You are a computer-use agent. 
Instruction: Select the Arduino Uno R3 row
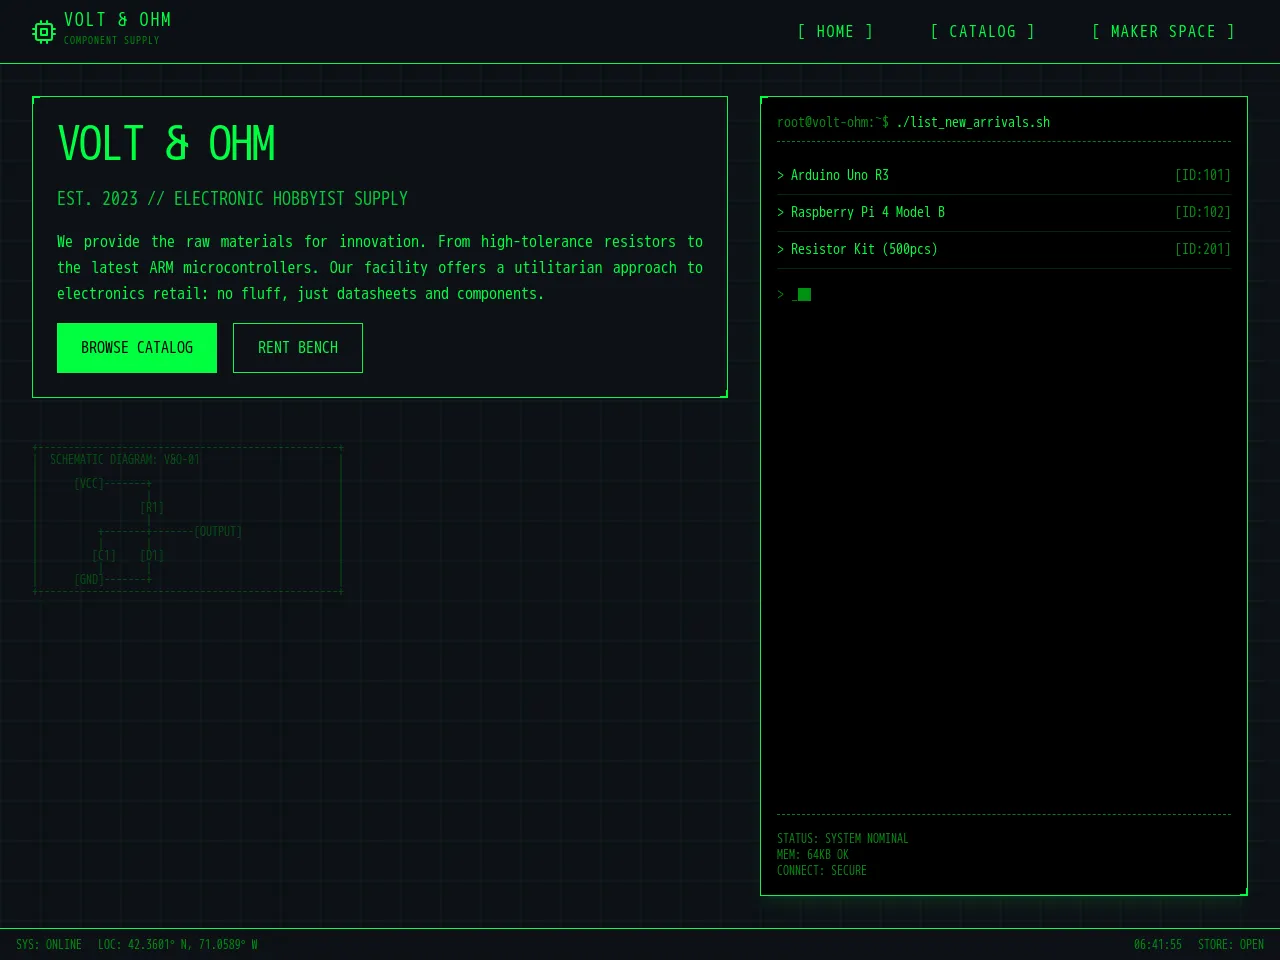pos(1004,175)
